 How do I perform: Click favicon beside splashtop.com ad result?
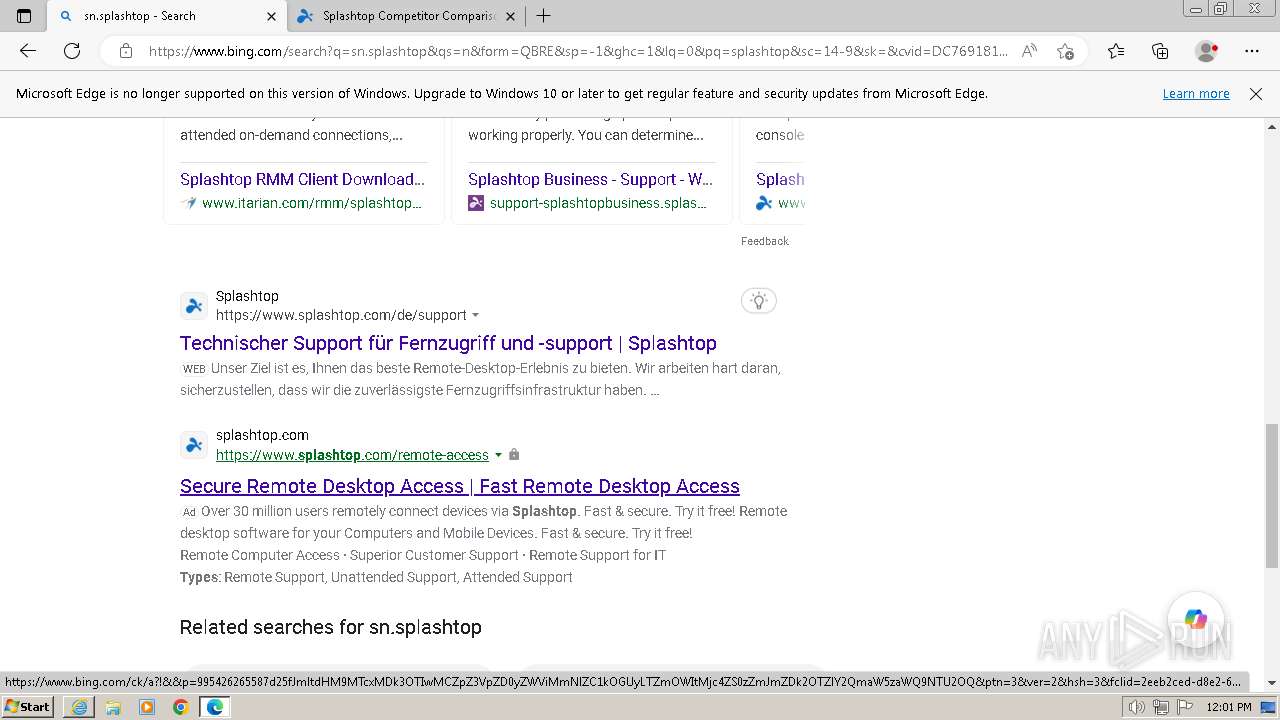click(194, 445)
